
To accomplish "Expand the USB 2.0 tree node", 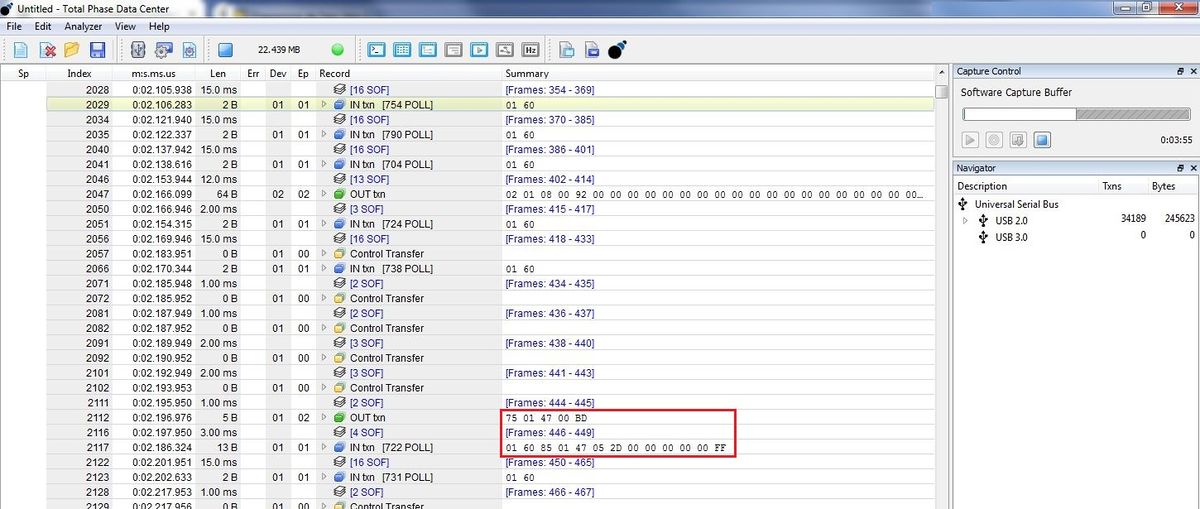I will click(x=965, y=220).
